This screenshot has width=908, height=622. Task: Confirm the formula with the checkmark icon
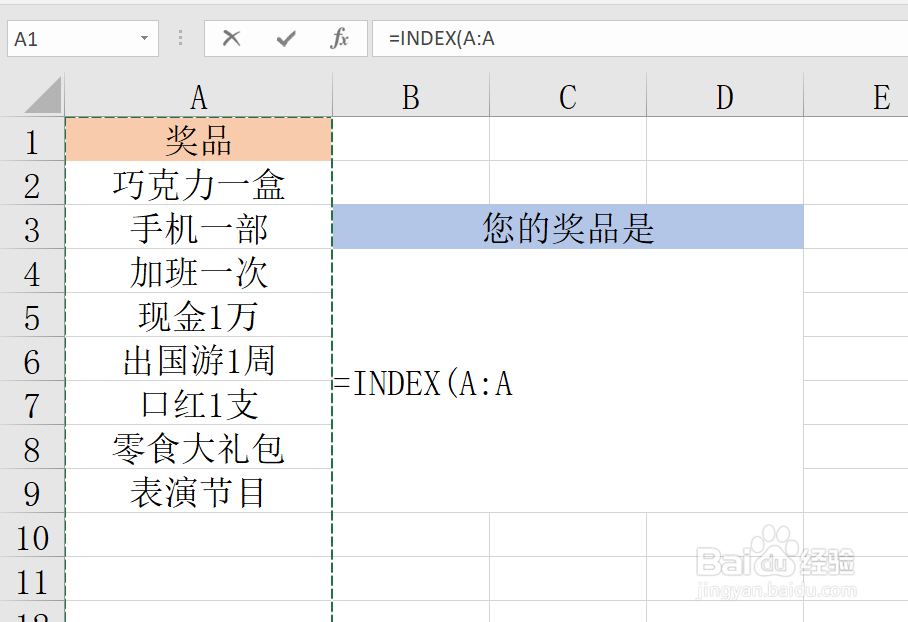pos(286,38)
